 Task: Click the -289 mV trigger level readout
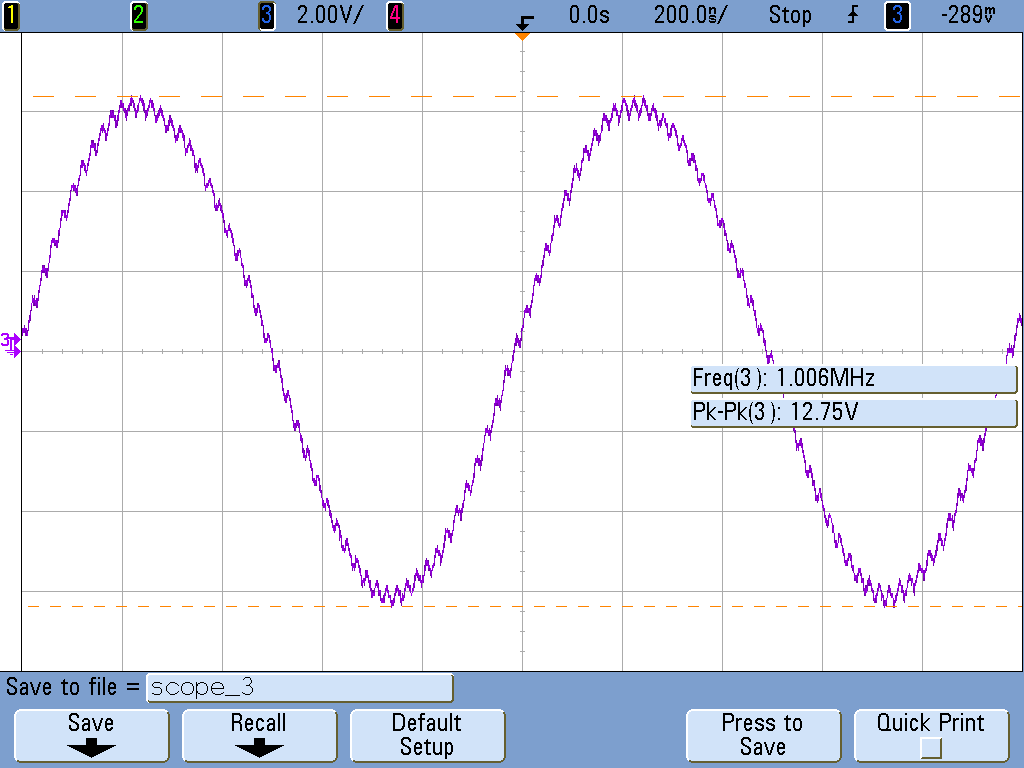pos(968,15)
